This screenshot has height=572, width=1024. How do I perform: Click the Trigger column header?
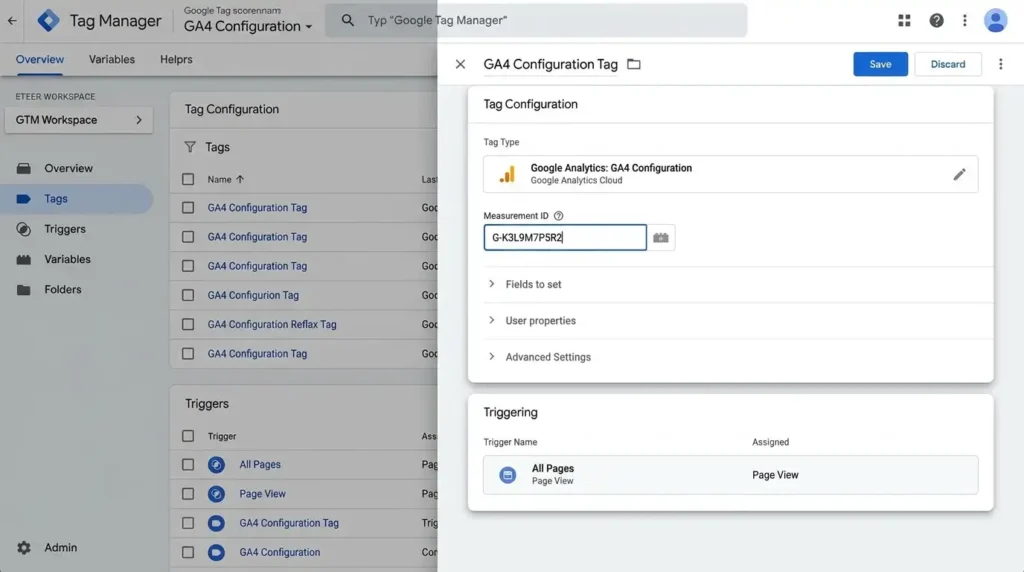pyautogui.click(x=222, y=436)
